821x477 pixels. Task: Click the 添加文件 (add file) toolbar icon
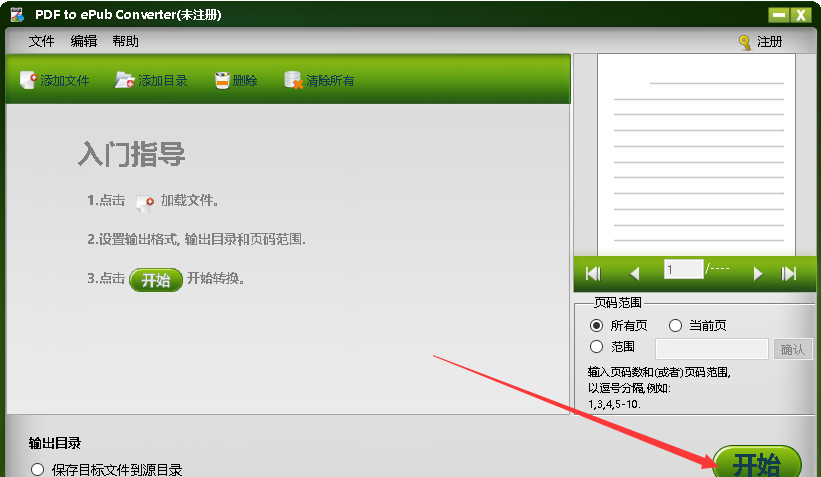point(28,80)
